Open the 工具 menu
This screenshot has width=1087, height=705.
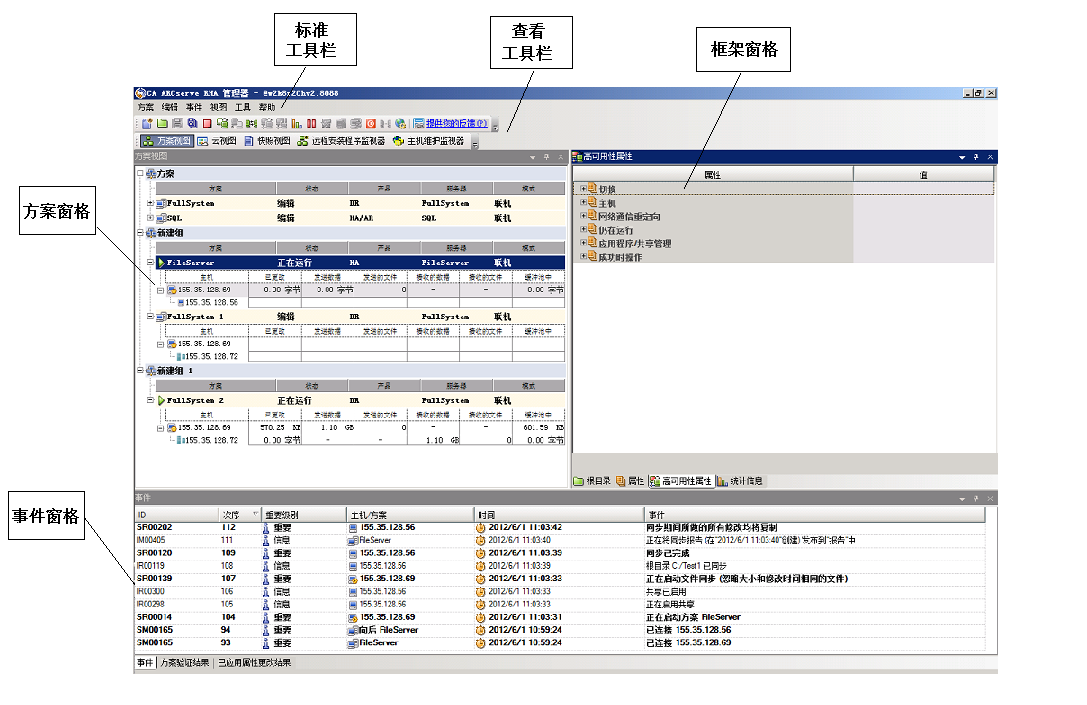coord(243,107)
